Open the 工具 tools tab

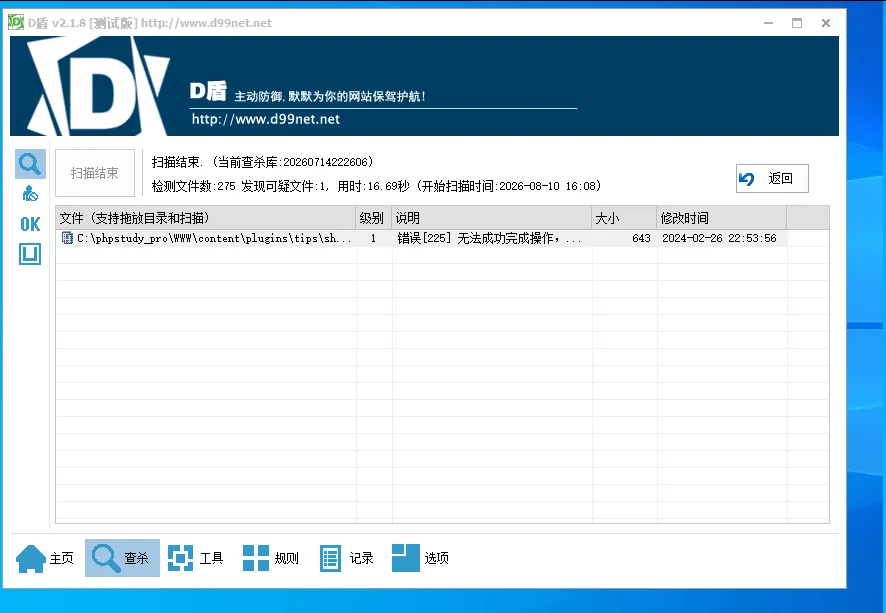click(196, 558)
